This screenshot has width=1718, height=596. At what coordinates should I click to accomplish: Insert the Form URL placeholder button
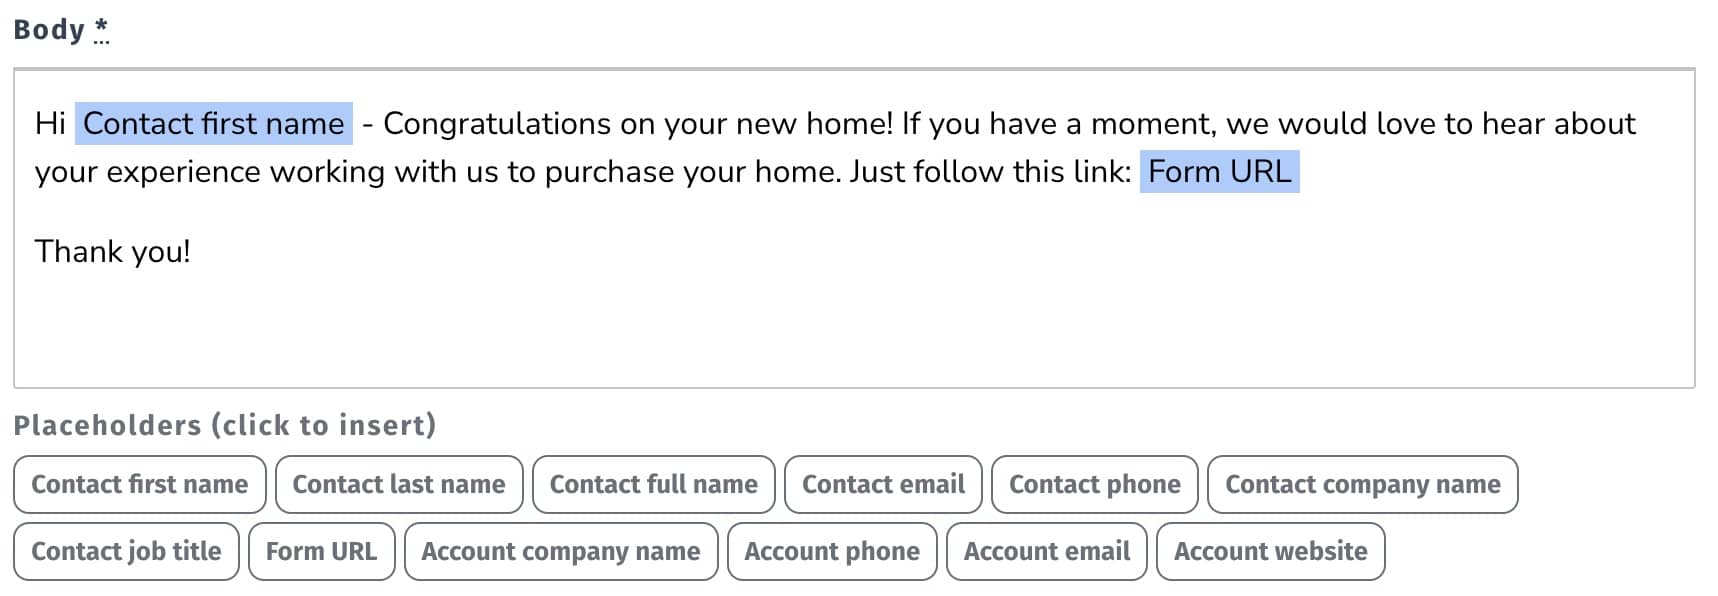(x=321, y=552)
